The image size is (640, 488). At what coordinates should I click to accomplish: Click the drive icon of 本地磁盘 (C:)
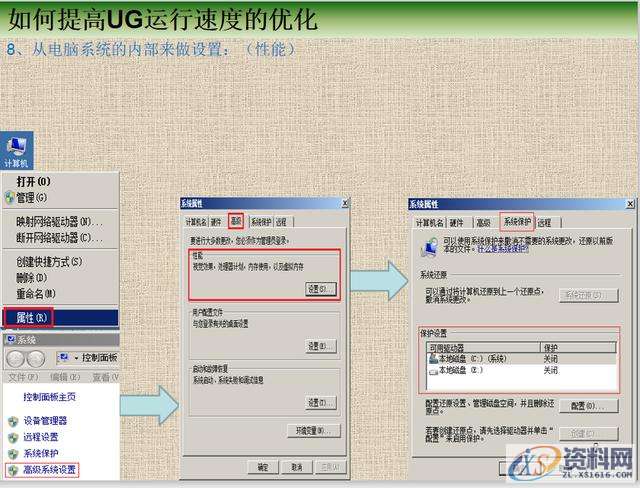pos(433,359)
